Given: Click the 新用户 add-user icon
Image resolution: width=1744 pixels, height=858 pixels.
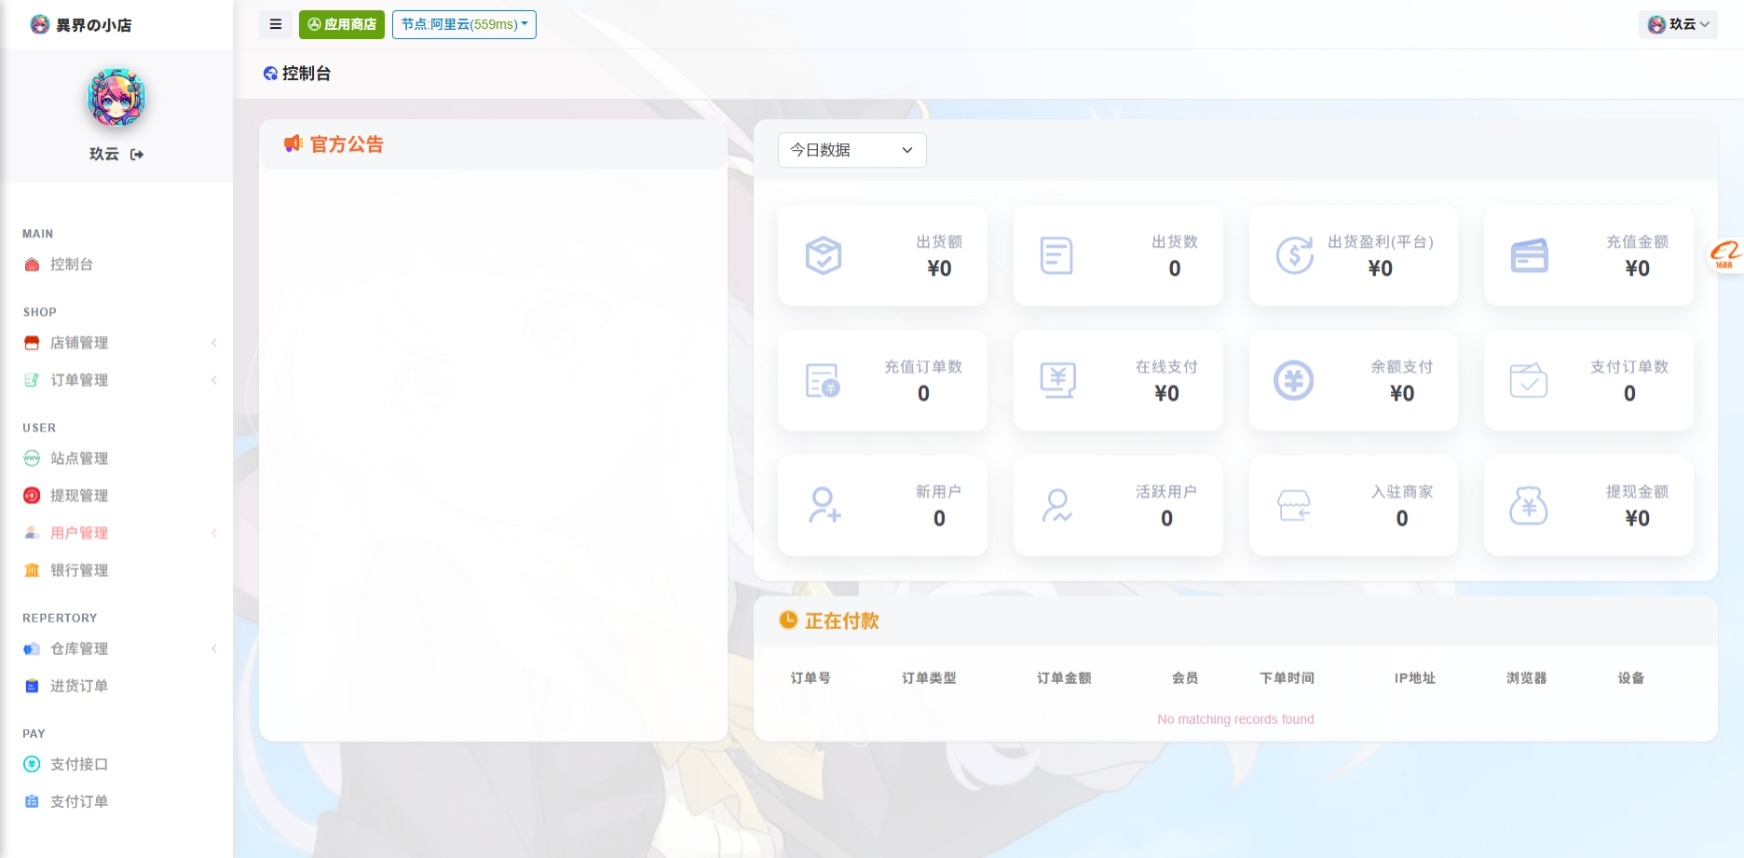Looking at the screenshot, I should click(x=824, y=506).
